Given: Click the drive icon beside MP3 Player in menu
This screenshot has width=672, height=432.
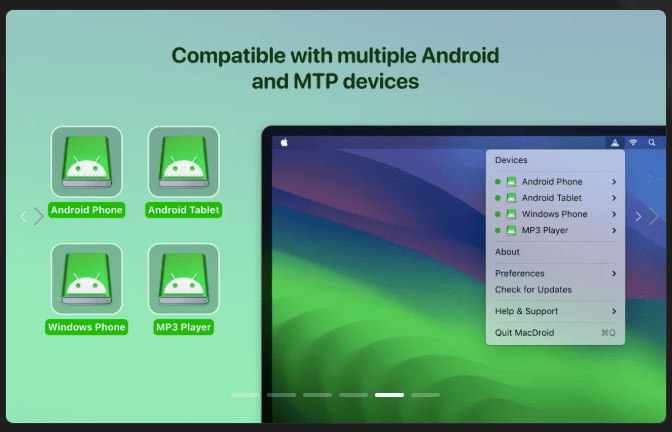Looking at the screenshot, I should click(511, 231).
